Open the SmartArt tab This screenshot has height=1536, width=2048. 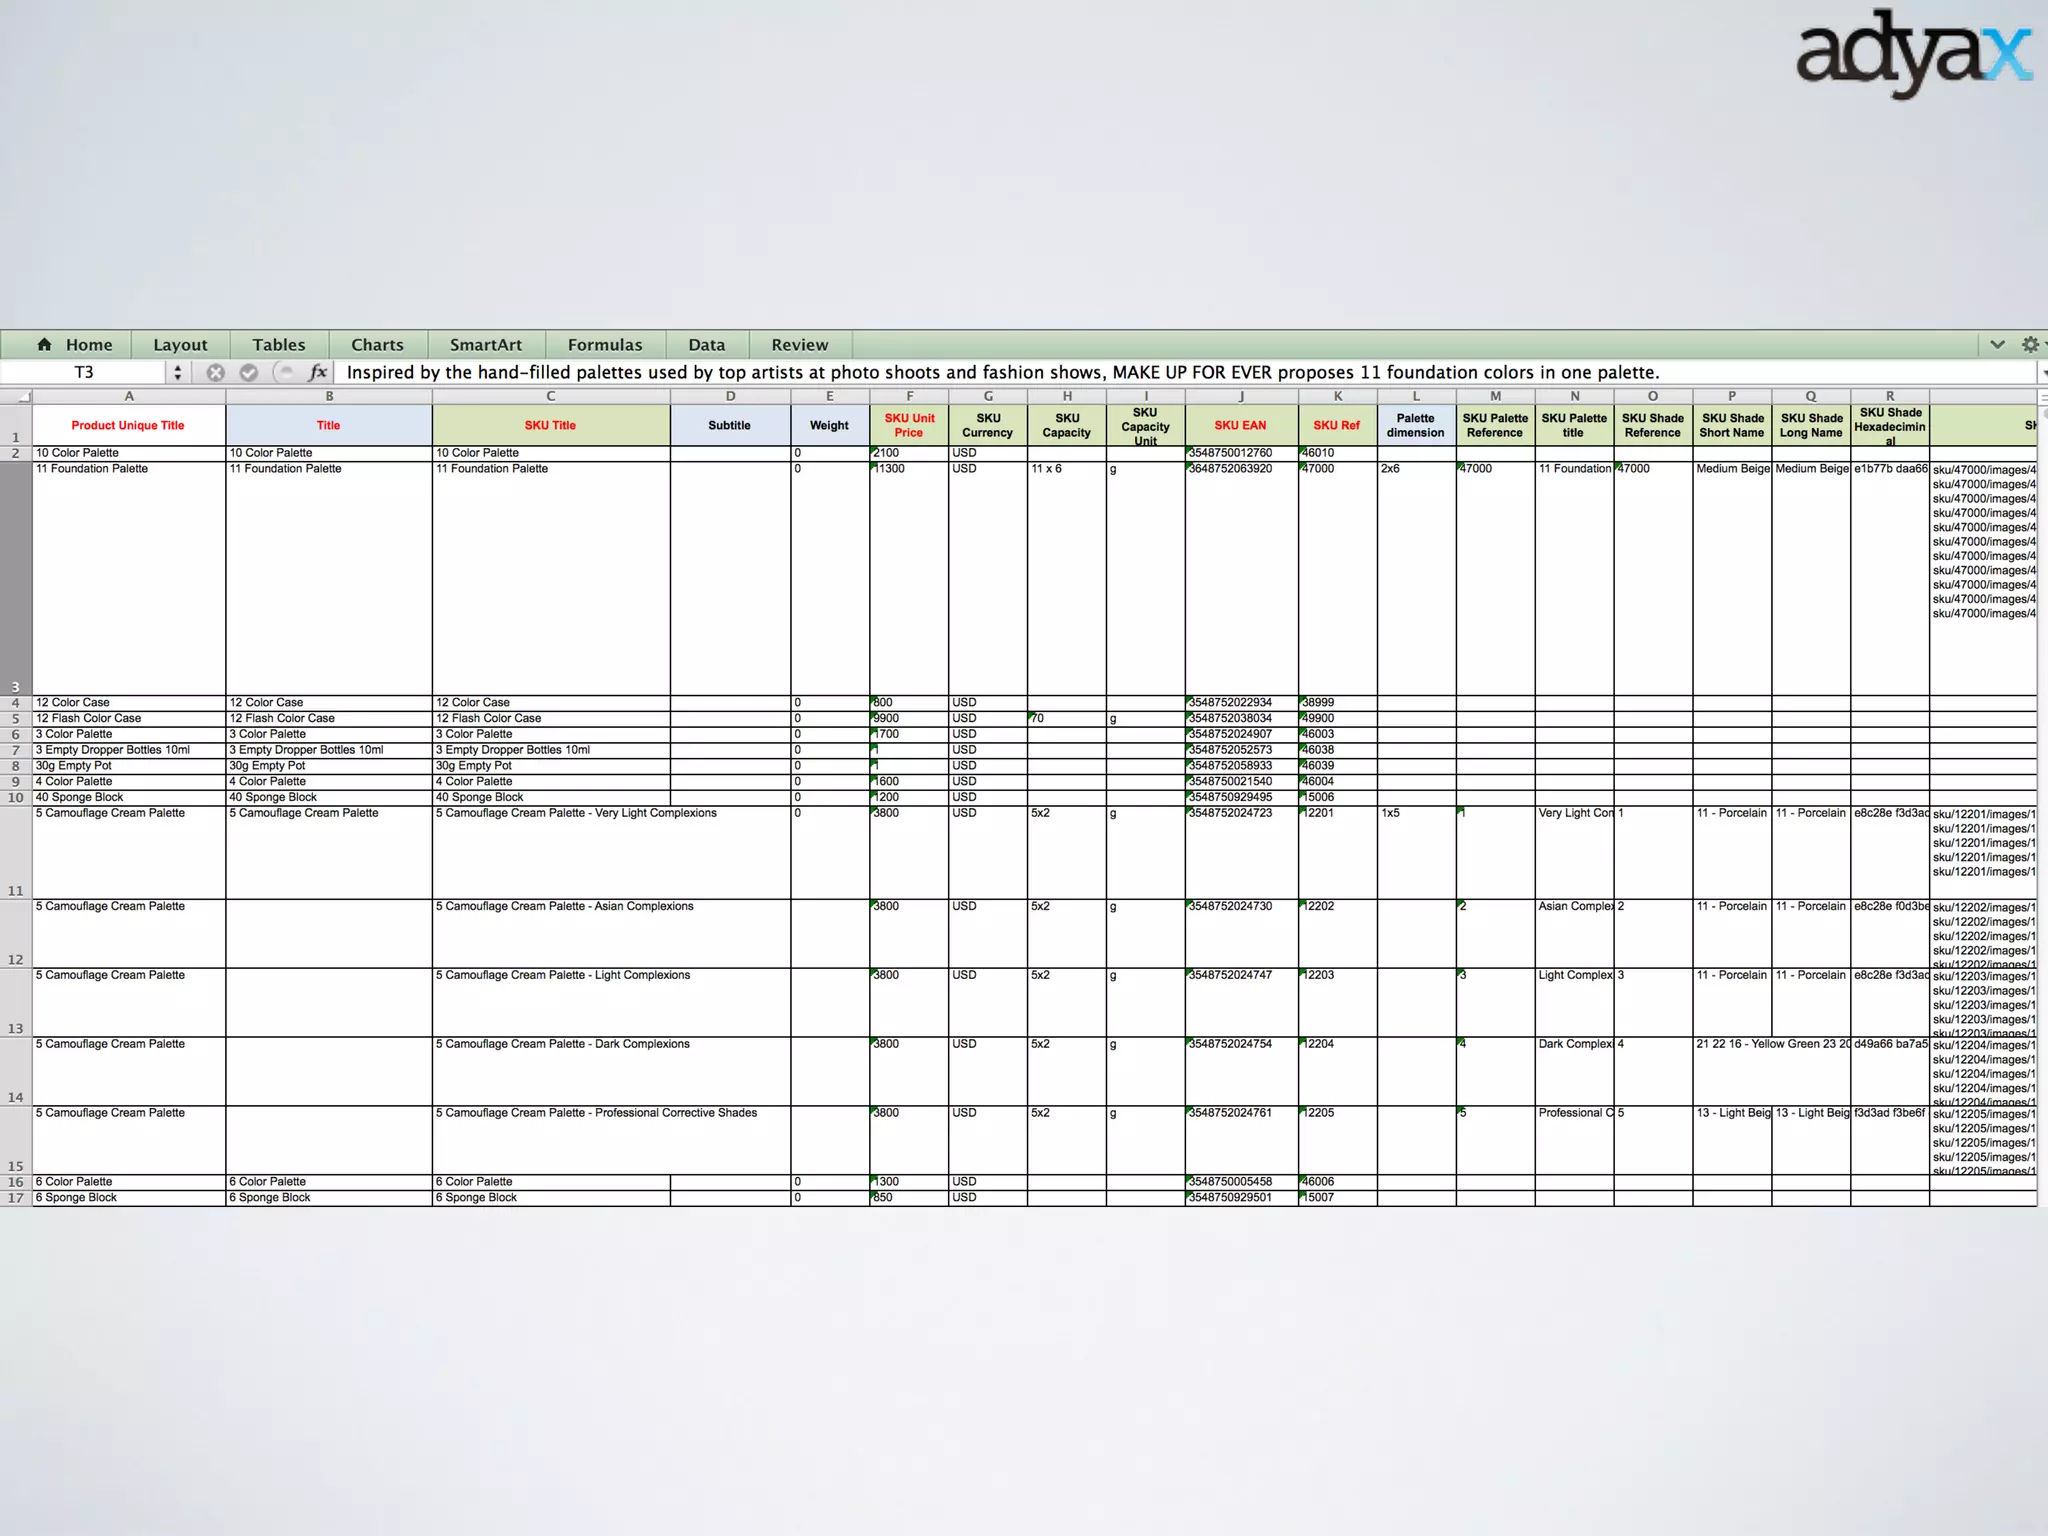coord(485,344)
